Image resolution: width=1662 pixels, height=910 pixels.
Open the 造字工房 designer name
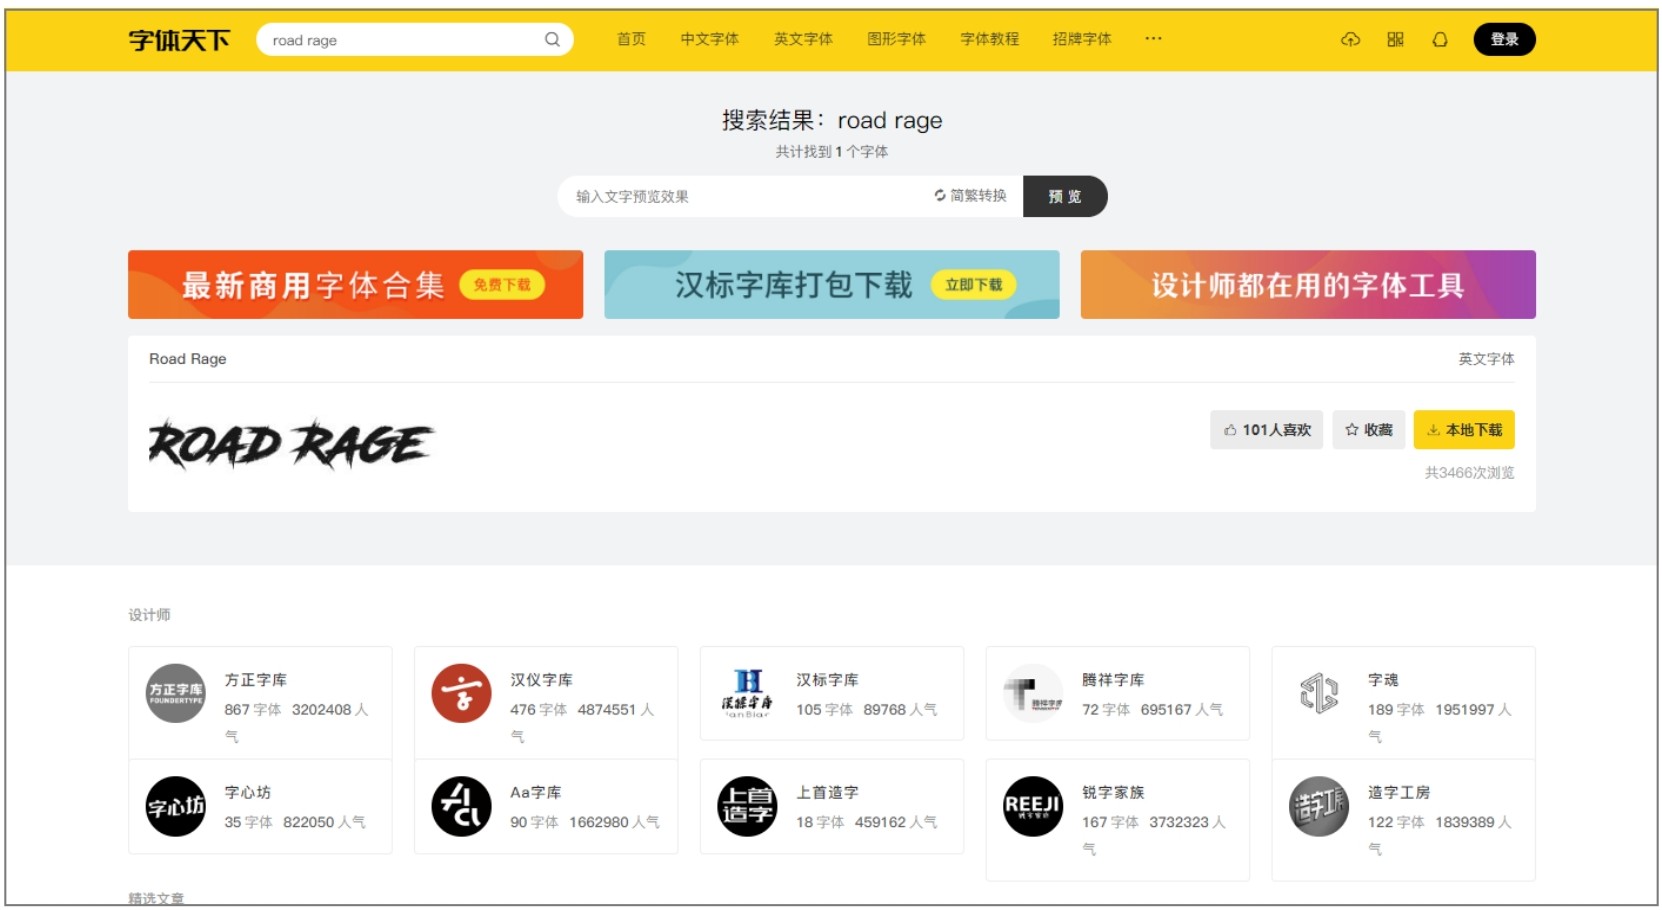1400,792
